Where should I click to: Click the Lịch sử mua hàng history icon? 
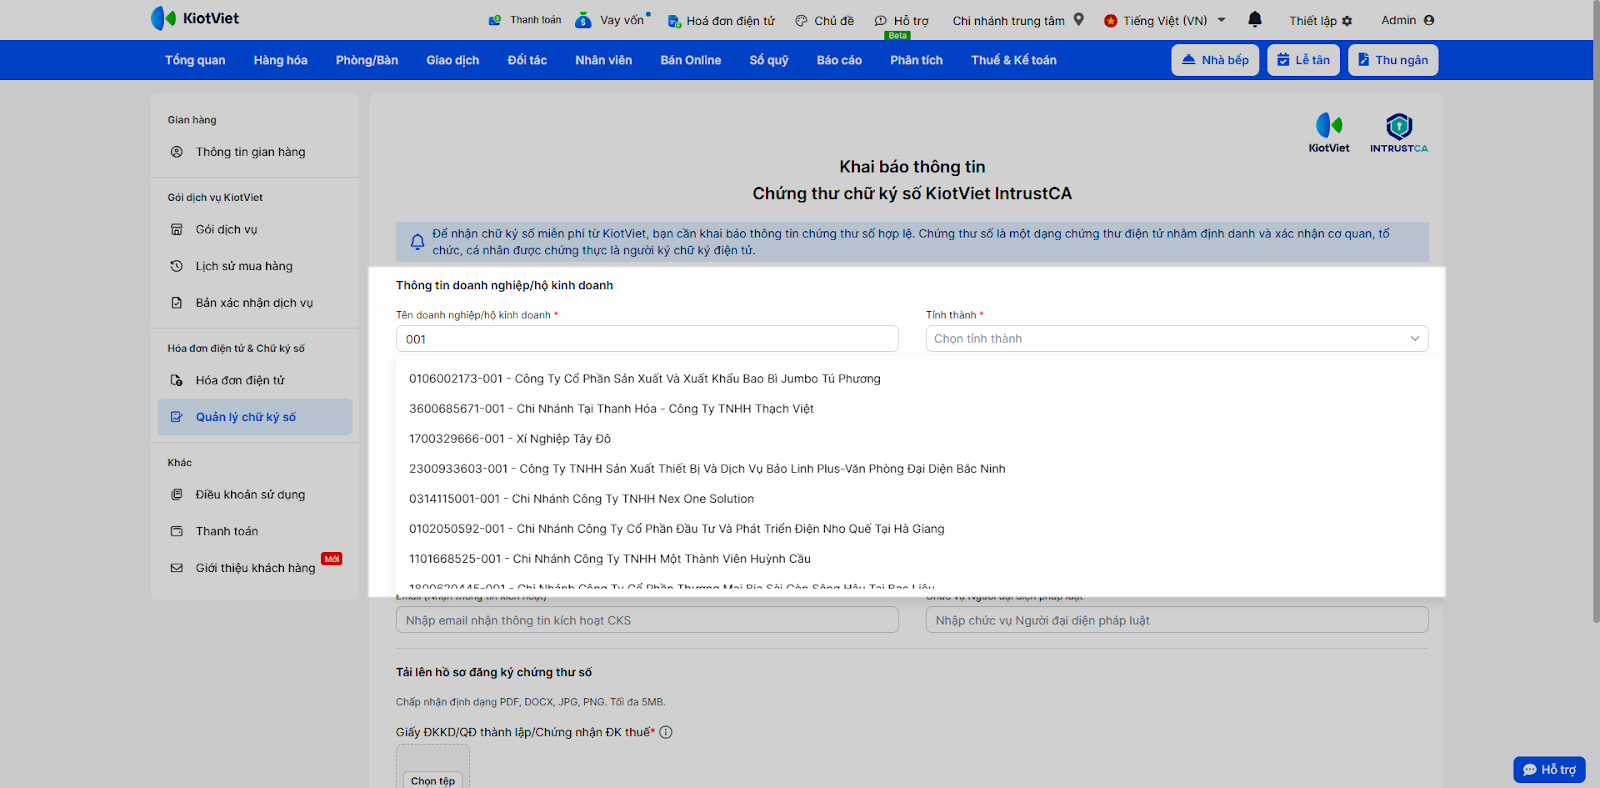click(x=177, y=266)
